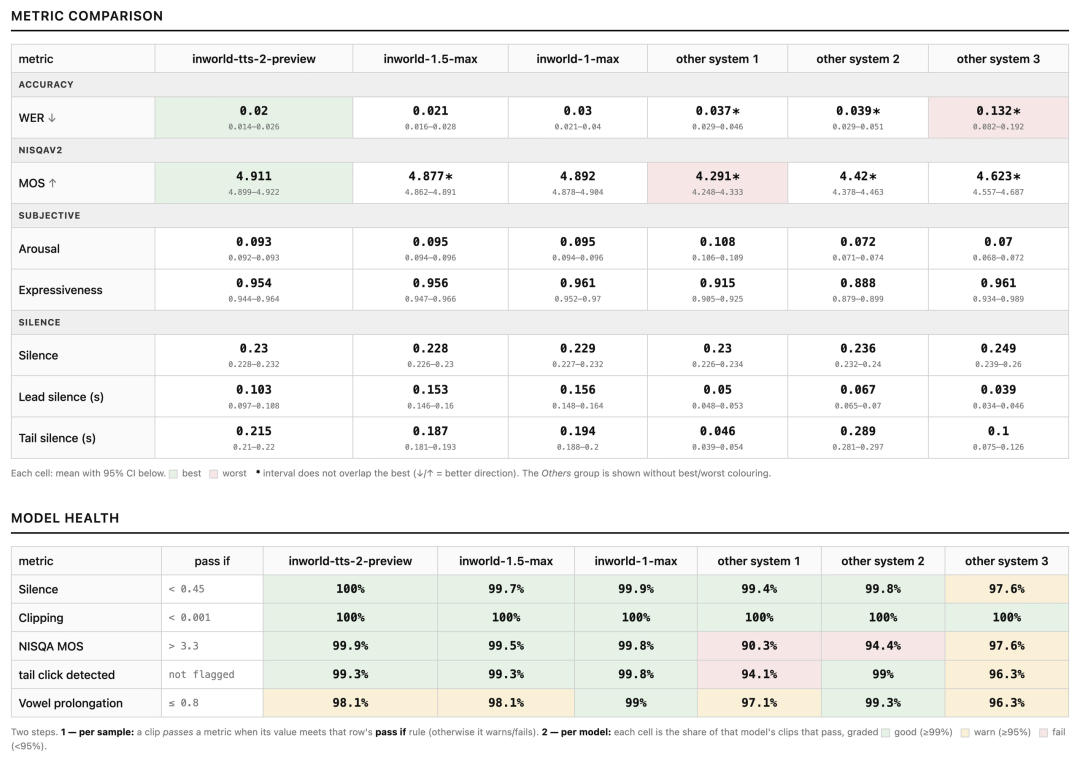The image size is (1080, 762).
Task: Click WER value 0.132* for other system 3
Action: (x=998, y=111)
